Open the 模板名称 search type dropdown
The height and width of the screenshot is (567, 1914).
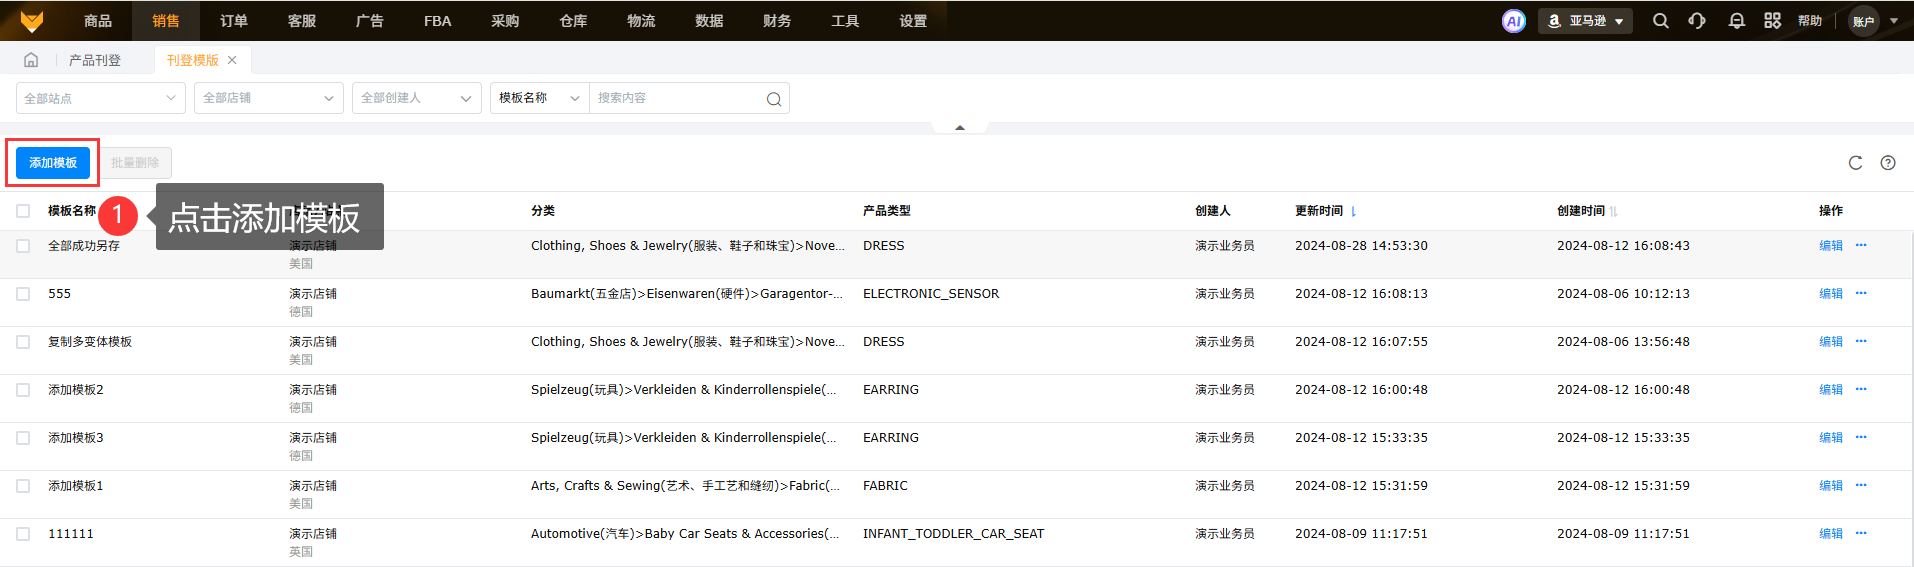click(540, 98)
